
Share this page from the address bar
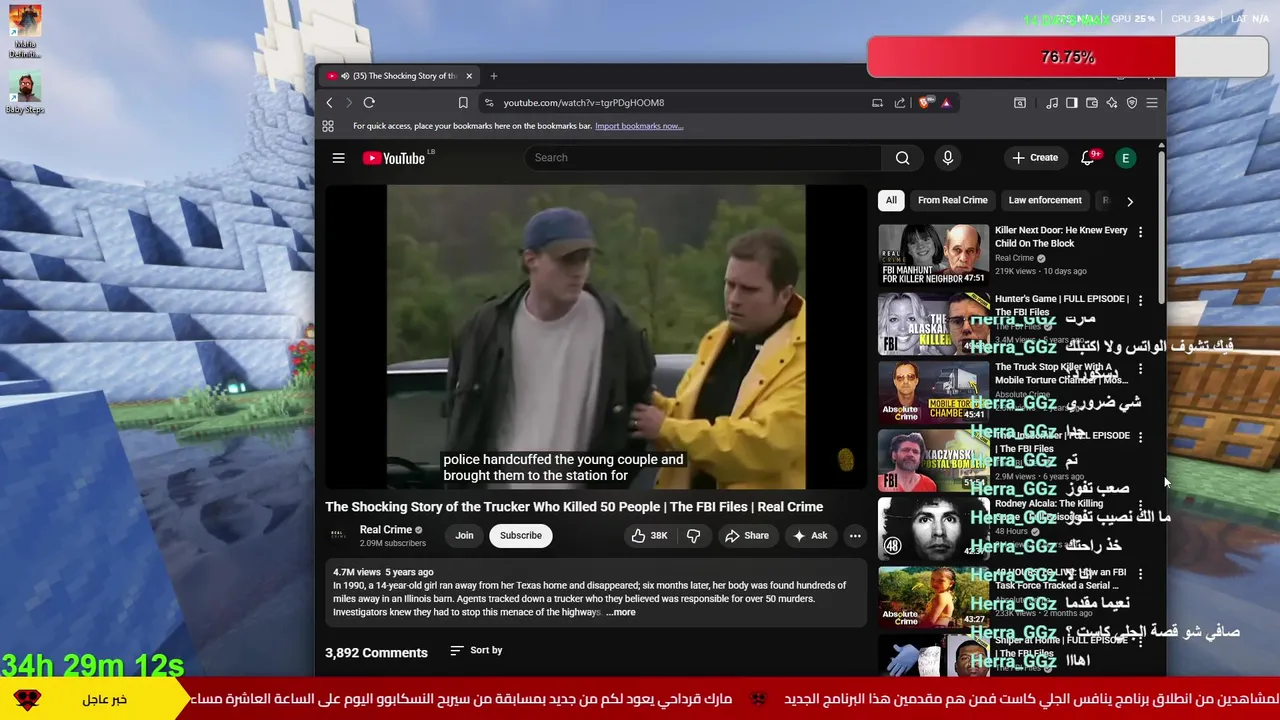(x=900, y=103)
